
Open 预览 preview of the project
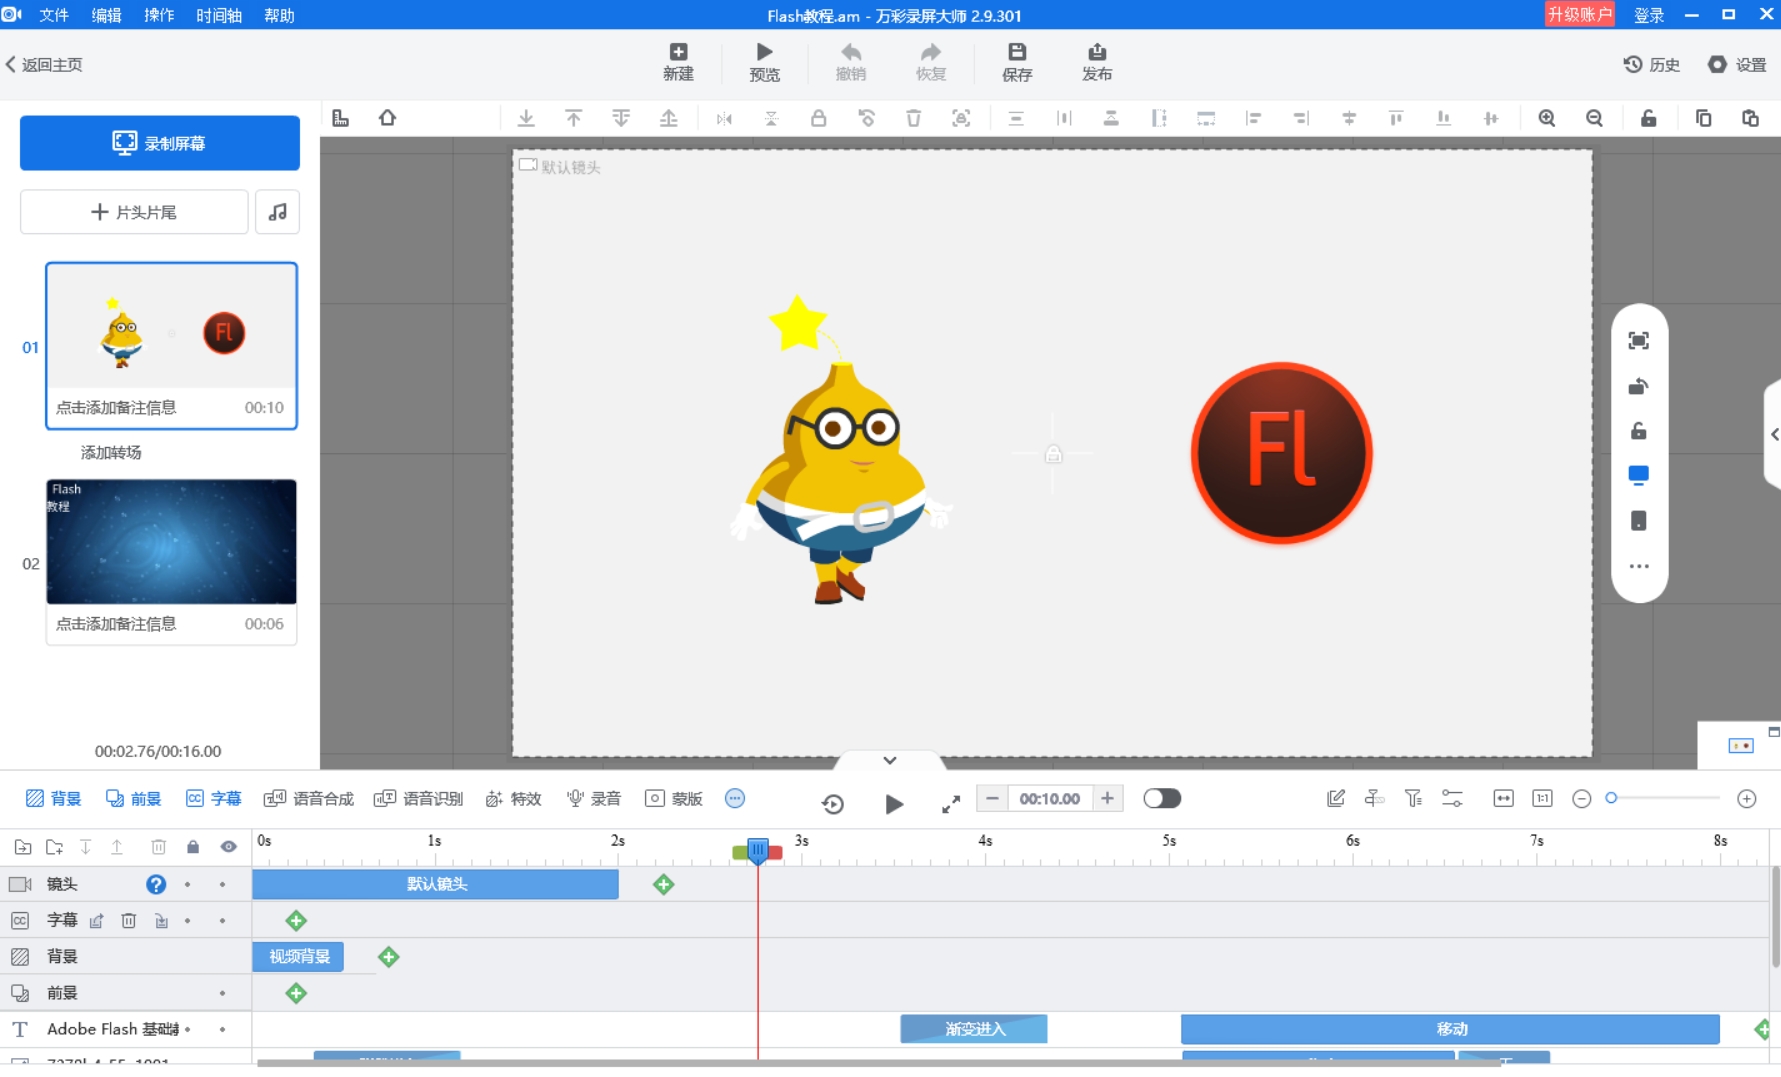[764, 62]
